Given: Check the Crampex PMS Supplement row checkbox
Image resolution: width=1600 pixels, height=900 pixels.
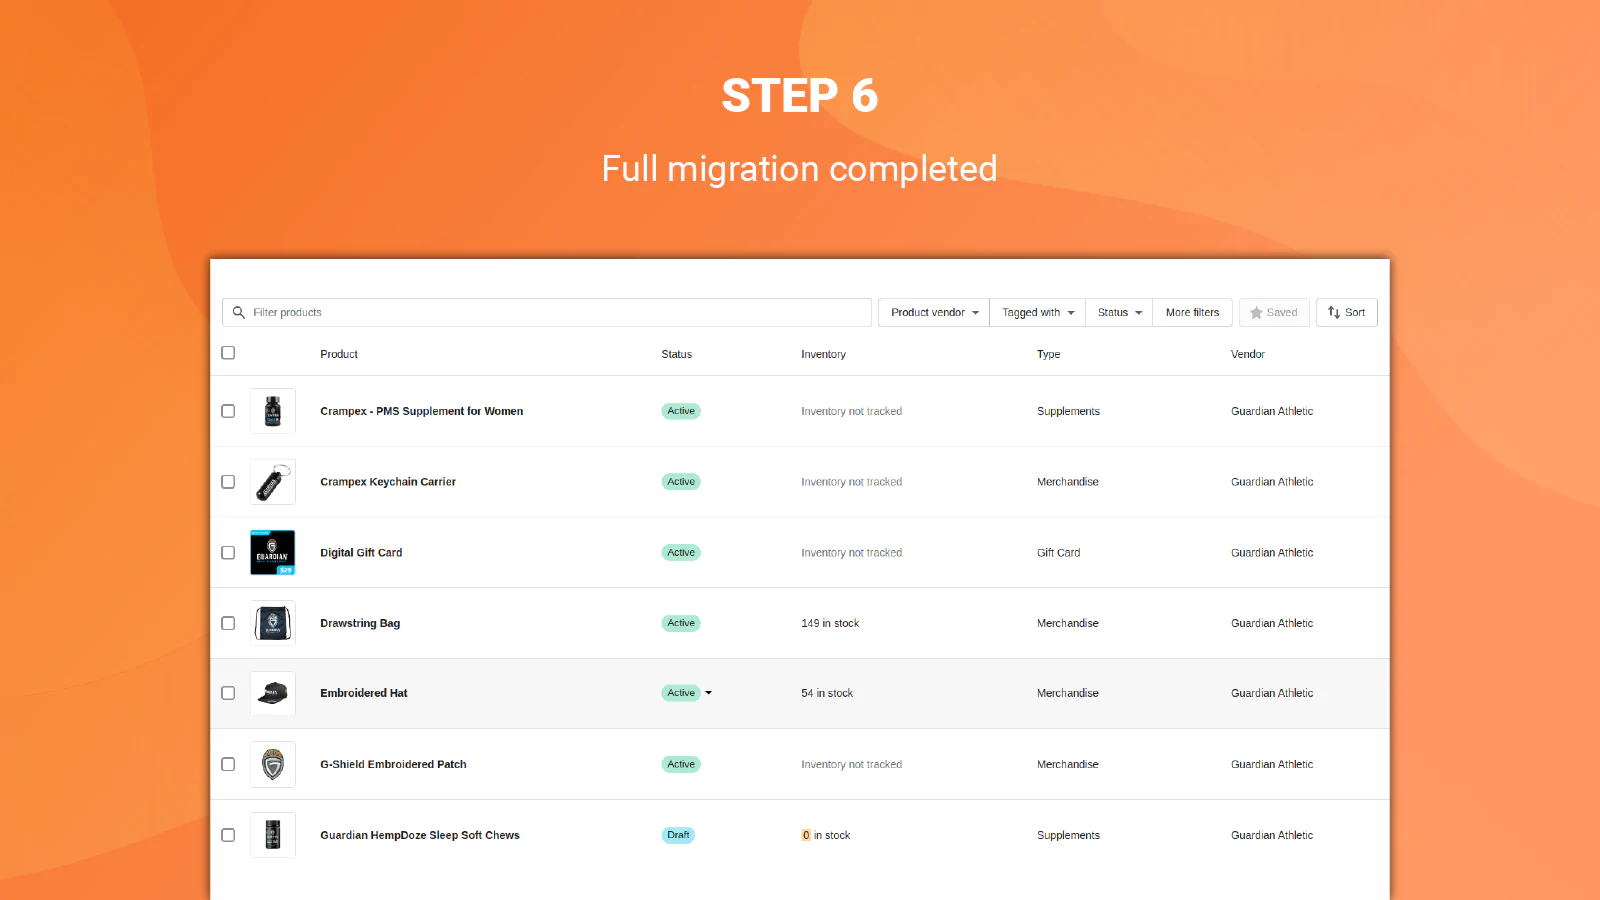Looking at the screenshot, I should click(228, 411).
